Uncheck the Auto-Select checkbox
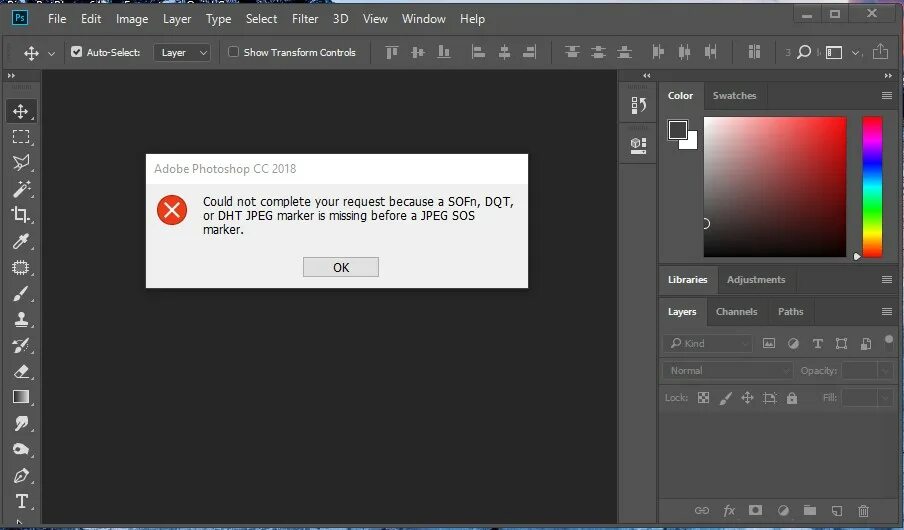Image resolution: width=904 pixels, height=530 pixels. pyautogui.click(x=76, y=52)
